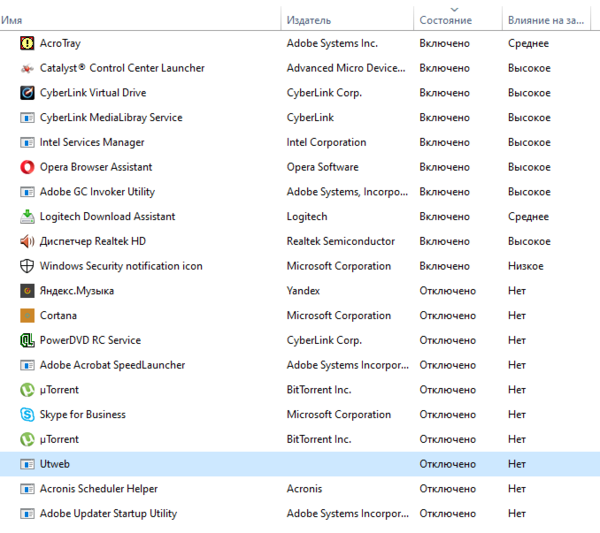Select Skype for Business entry name
The height and width of the screenshot is (533, 600).
pyautogui.click(x=83, y=414)
